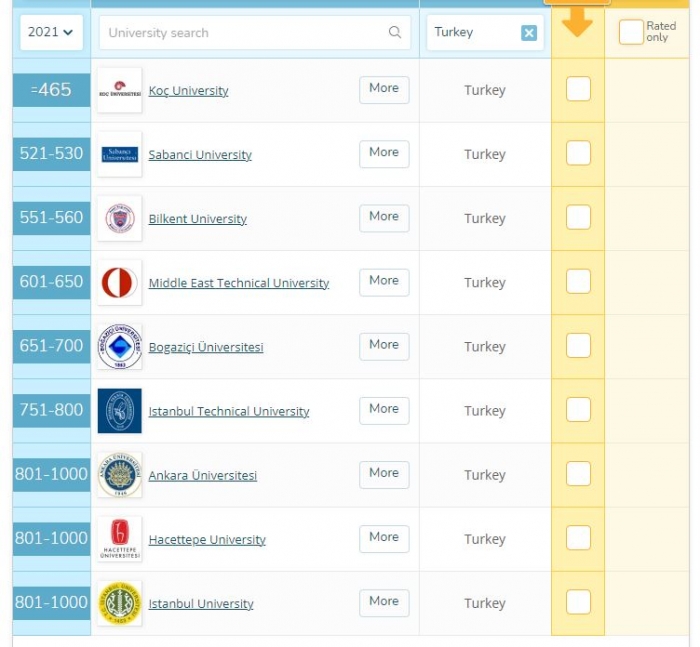Screen dimensions: 700x647
Task: Click the 751-800 rank cell
Action: point(51,410)
